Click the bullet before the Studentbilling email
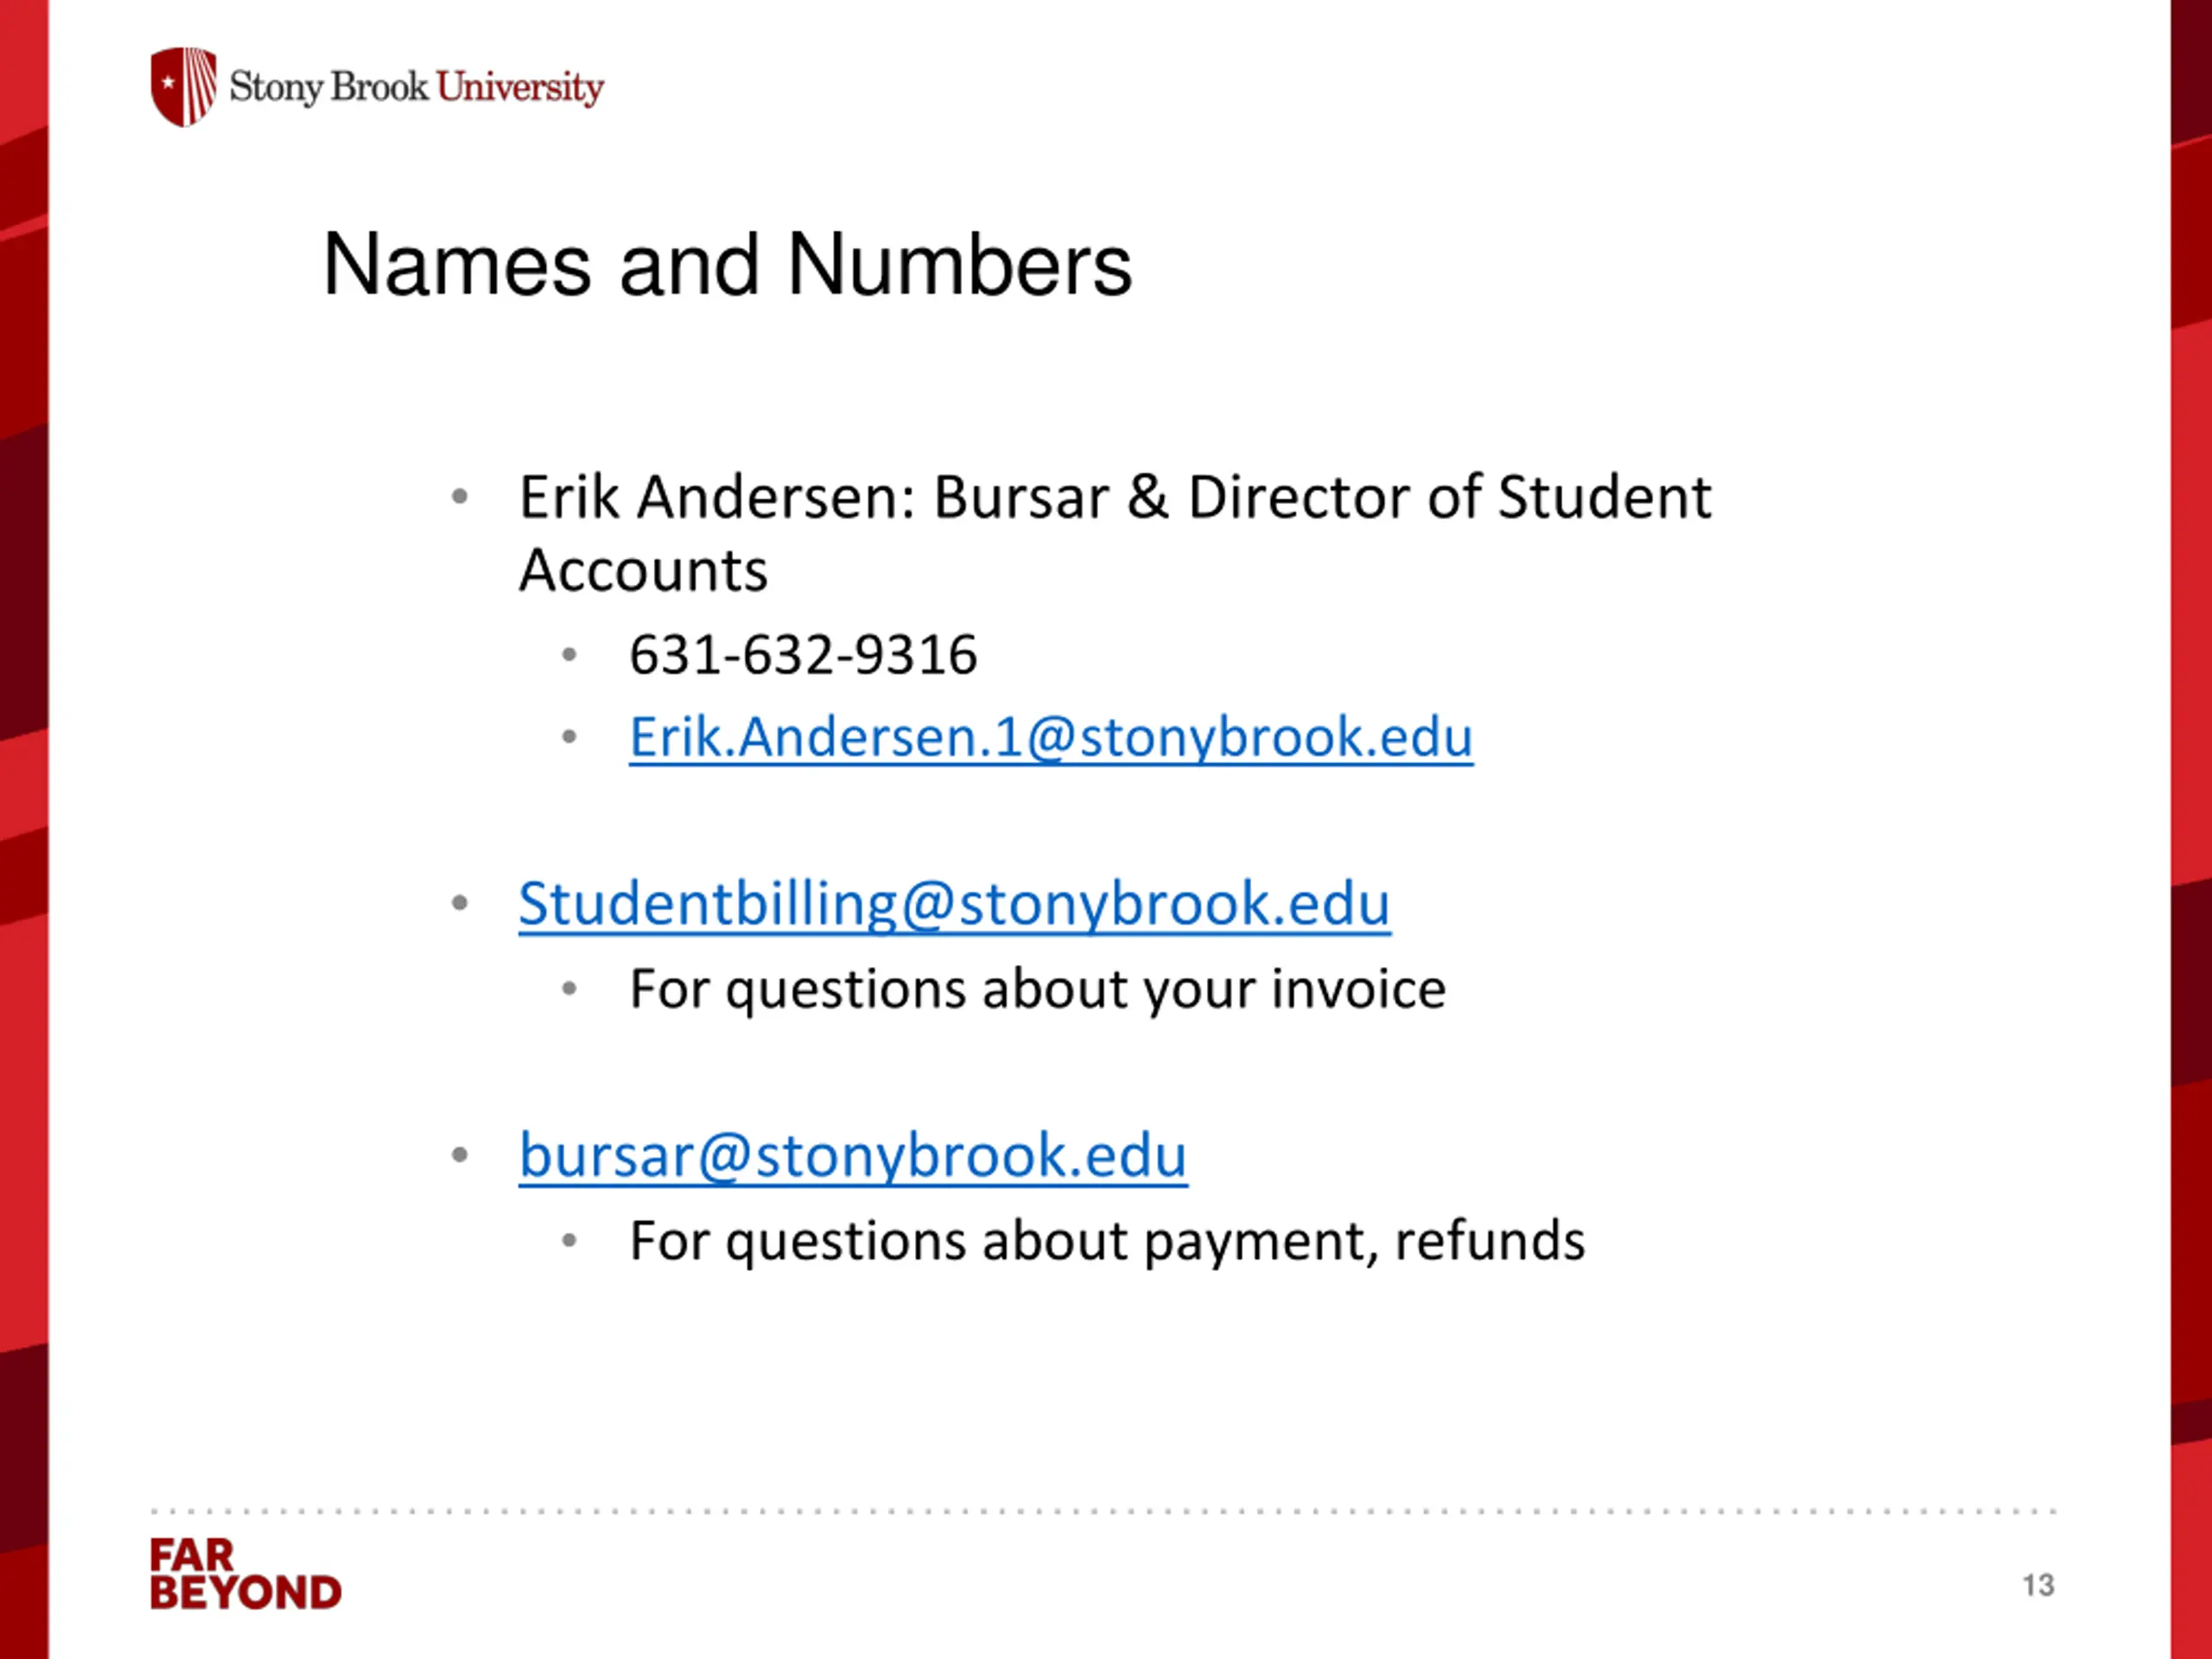Viewport: 2212px width, 1659px height. 460,903
